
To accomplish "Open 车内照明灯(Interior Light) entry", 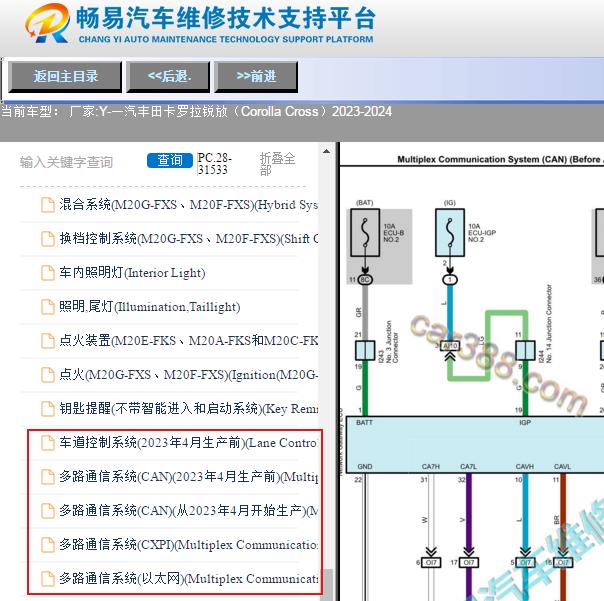I will (132, 273).
